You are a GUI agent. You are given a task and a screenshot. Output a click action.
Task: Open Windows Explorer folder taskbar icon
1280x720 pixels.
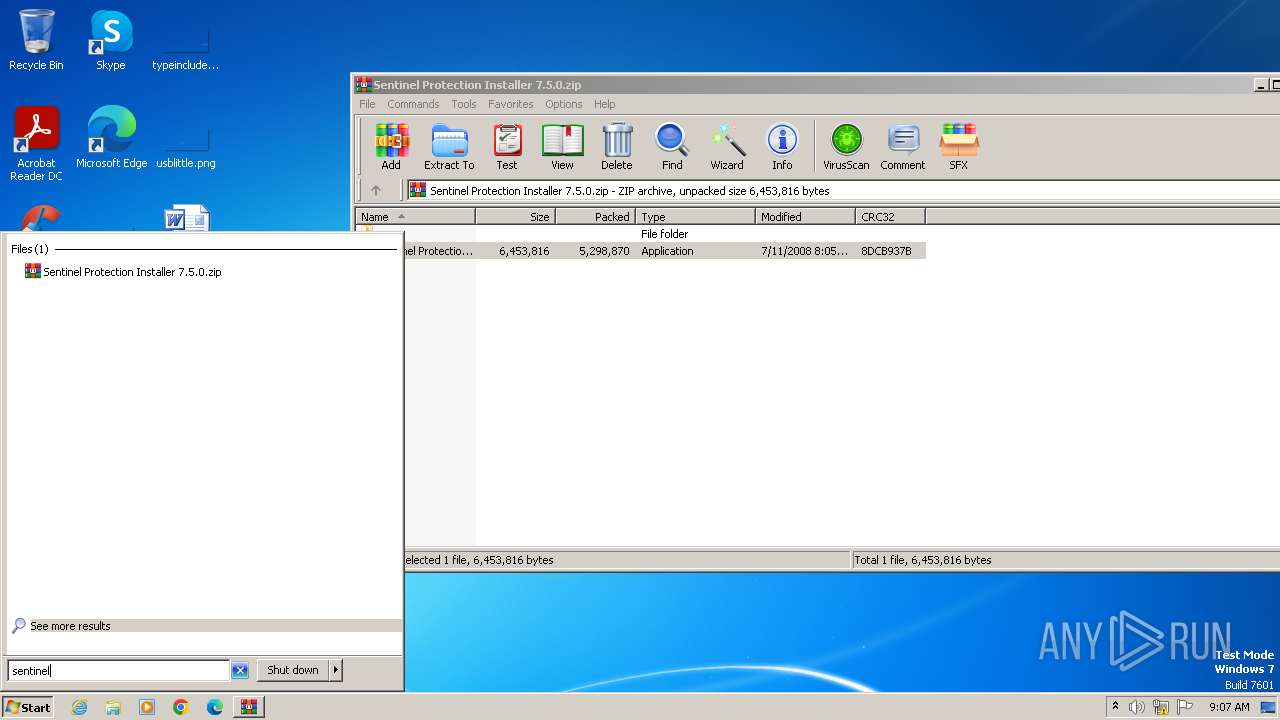click(x=113, y=707)
